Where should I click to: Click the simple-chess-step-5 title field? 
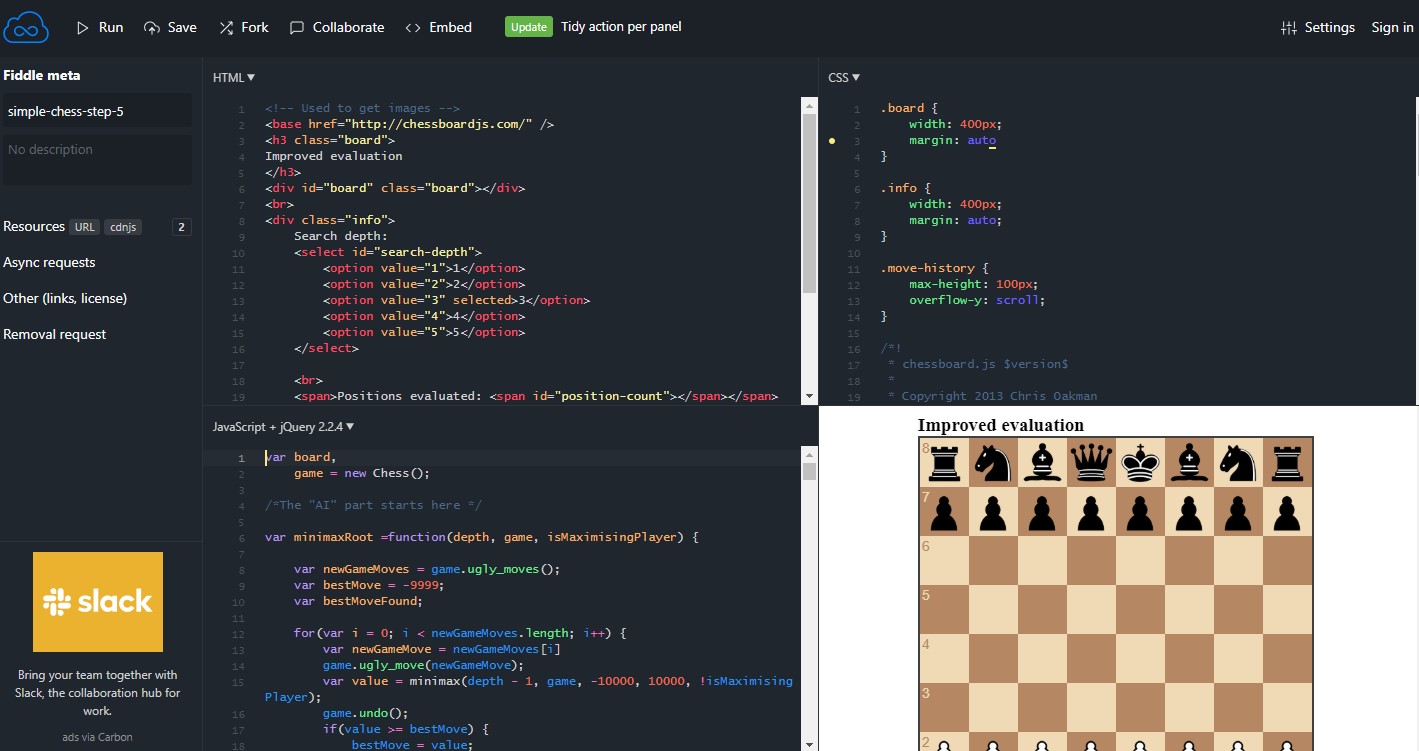97,110
